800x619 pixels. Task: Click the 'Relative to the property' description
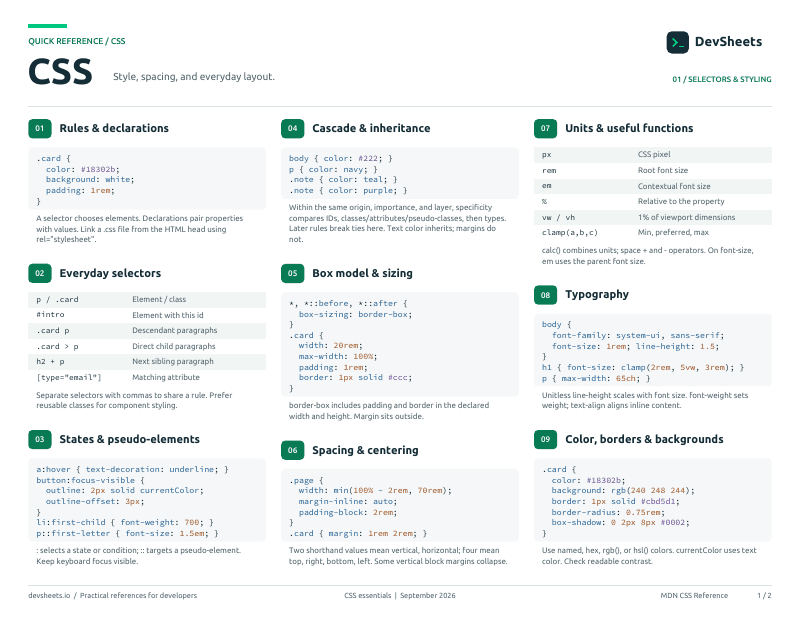[681, 202]
